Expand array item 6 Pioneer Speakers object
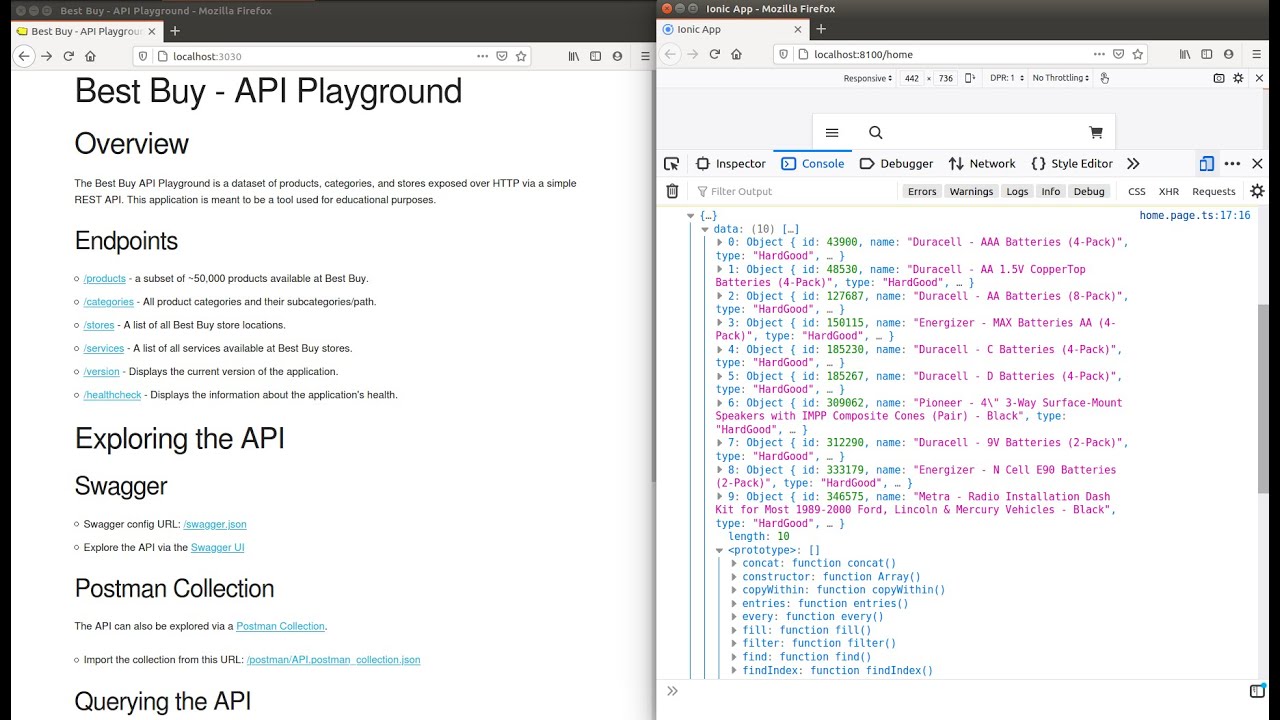Screen dimensions: 1280x720 coord(720,403)
